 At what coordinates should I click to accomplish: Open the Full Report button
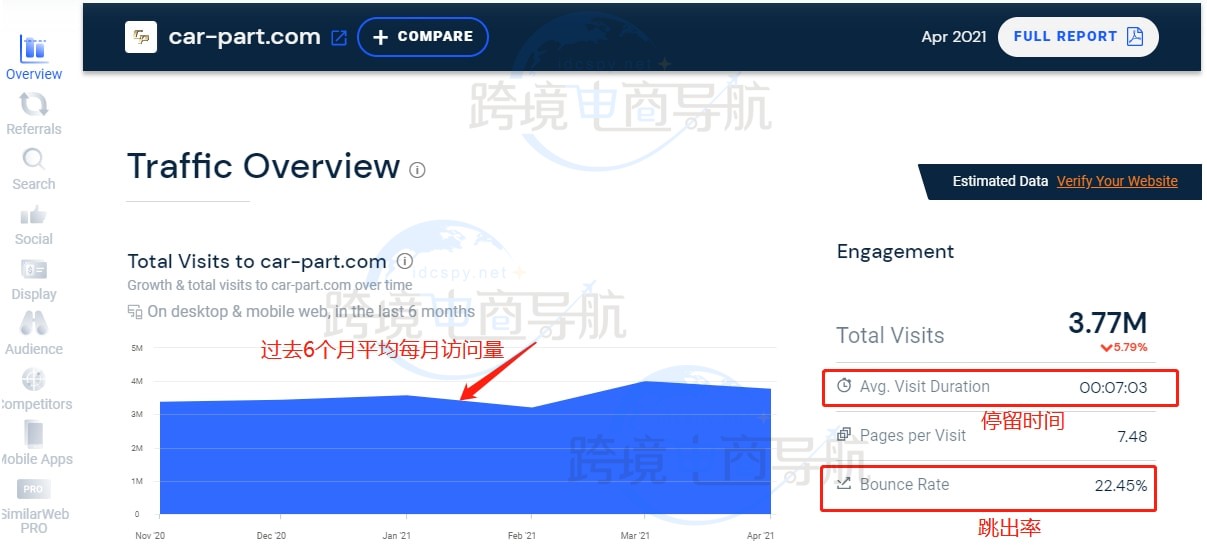click(1078, 37)
